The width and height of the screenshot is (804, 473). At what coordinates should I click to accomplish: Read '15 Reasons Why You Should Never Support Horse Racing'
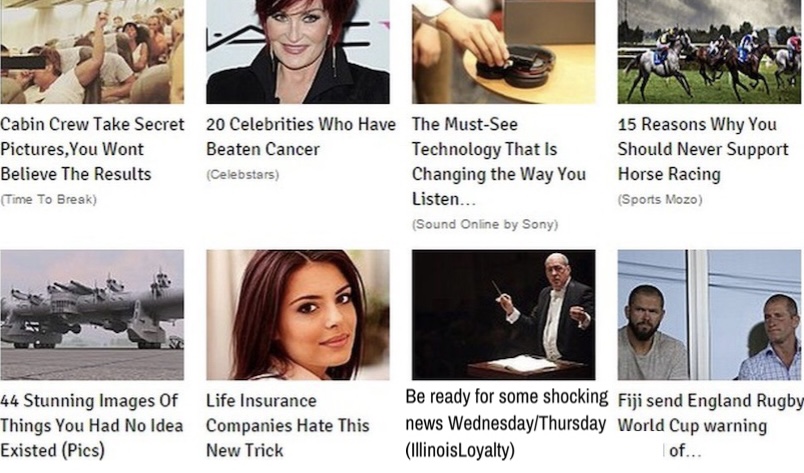(703, 149)
